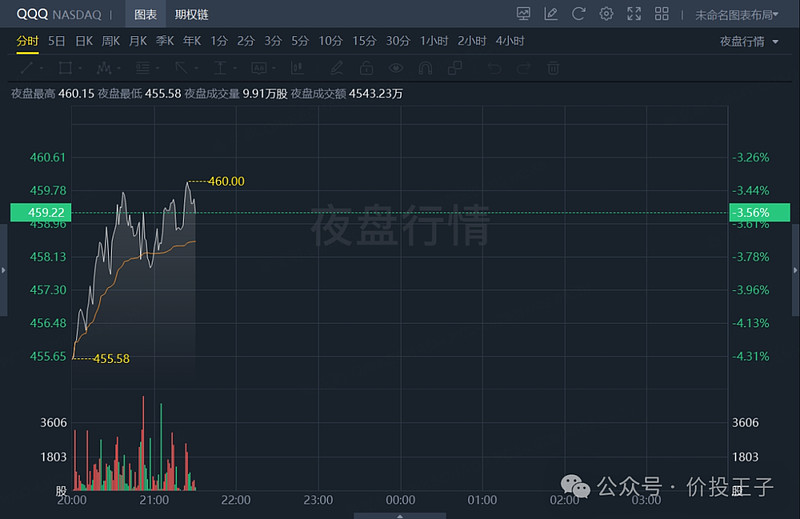The image size is (800, 519).
Task: Select the measure range tool
Action: click(220, 67)
